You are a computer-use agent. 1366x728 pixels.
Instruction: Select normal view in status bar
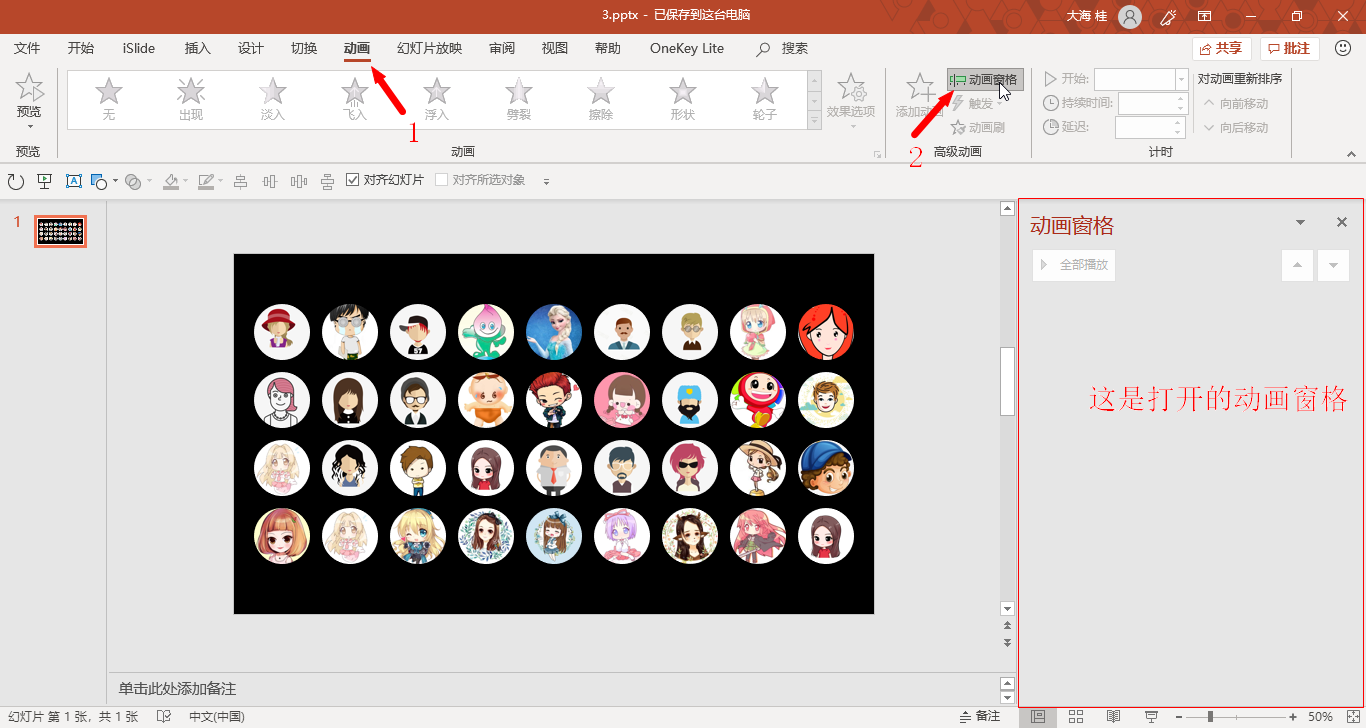point(1038,716)
